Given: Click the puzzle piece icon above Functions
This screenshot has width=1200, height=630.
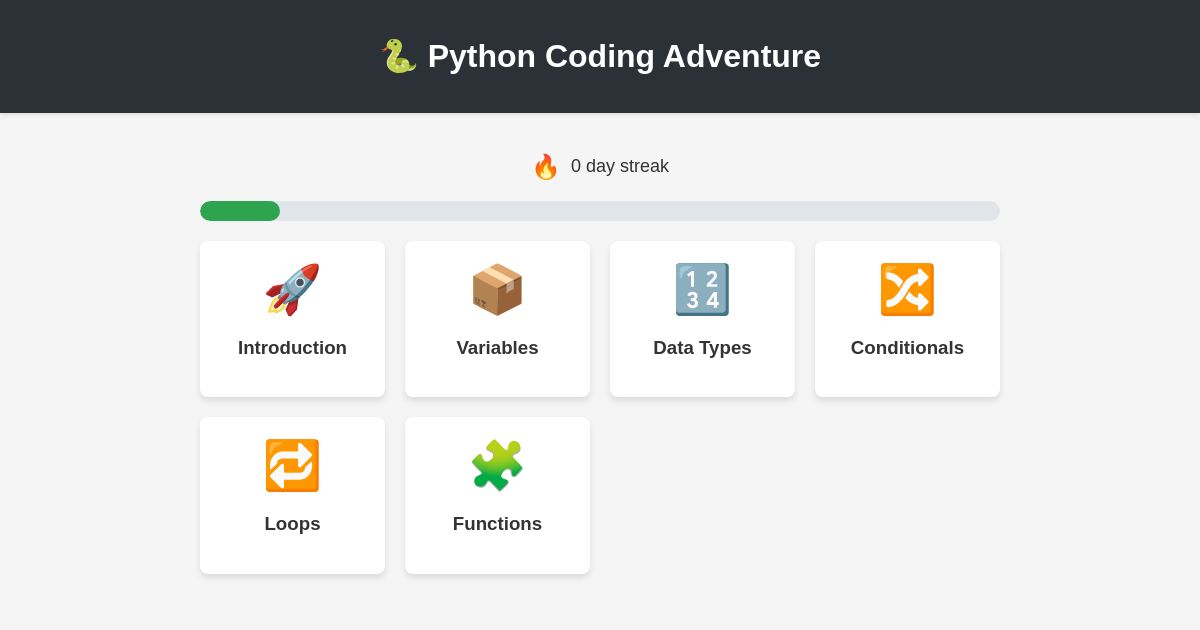Looking at the screenshot, I should click(x=497, y=465).
